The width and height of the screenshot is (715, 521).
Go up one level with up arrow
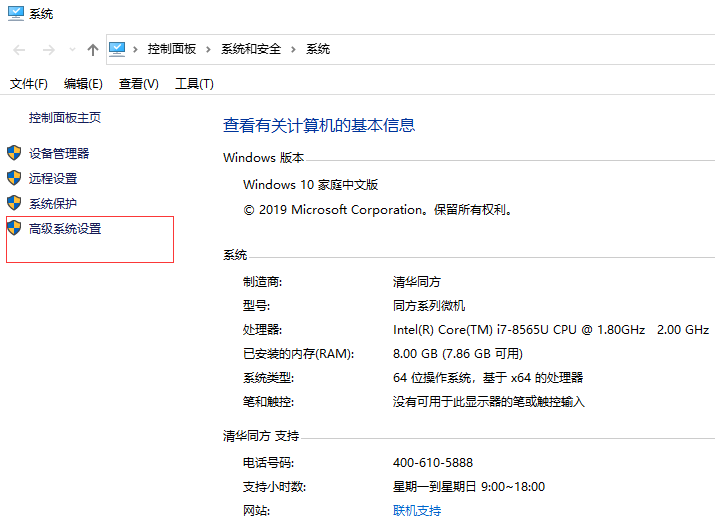click(93, 50)
